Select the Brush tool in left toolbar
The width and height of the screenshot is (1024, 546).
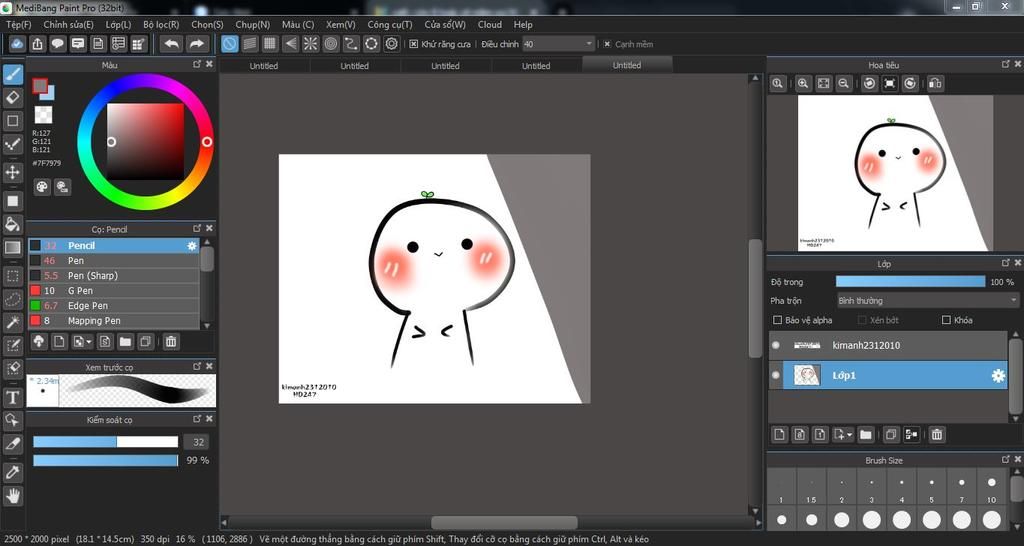12,74
